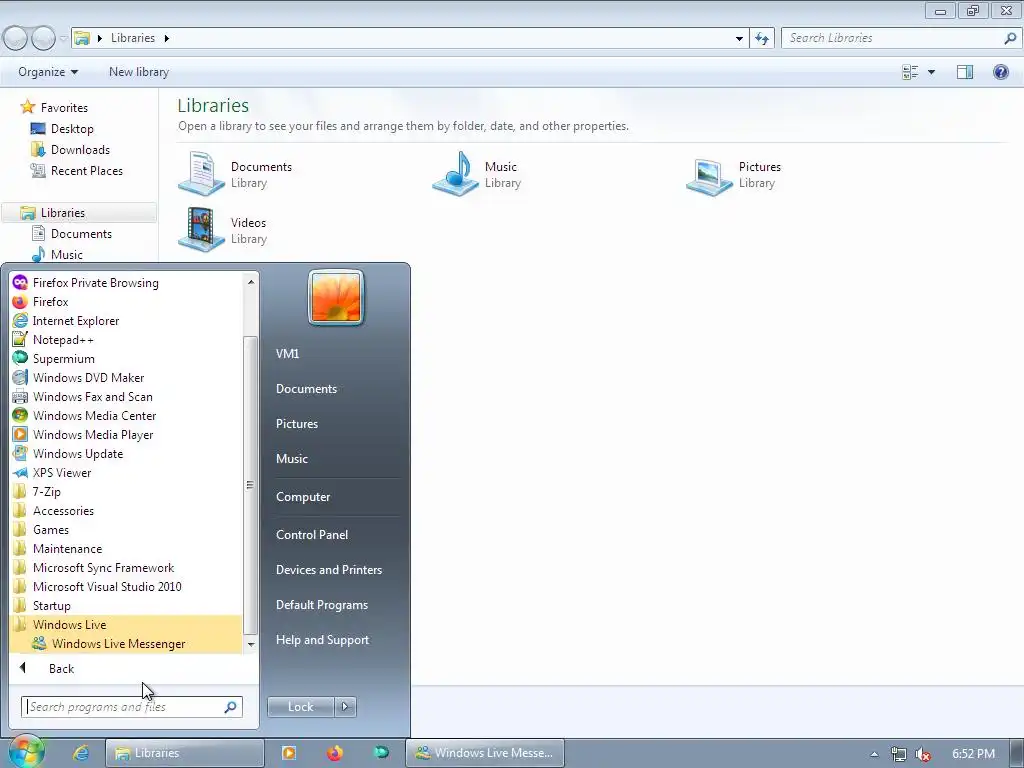Image resolution: width=1024 pixels, height=768 pixels.
Task: Click the refresh button by address bar
Action: pyautogui.click(x=762, y=38)
